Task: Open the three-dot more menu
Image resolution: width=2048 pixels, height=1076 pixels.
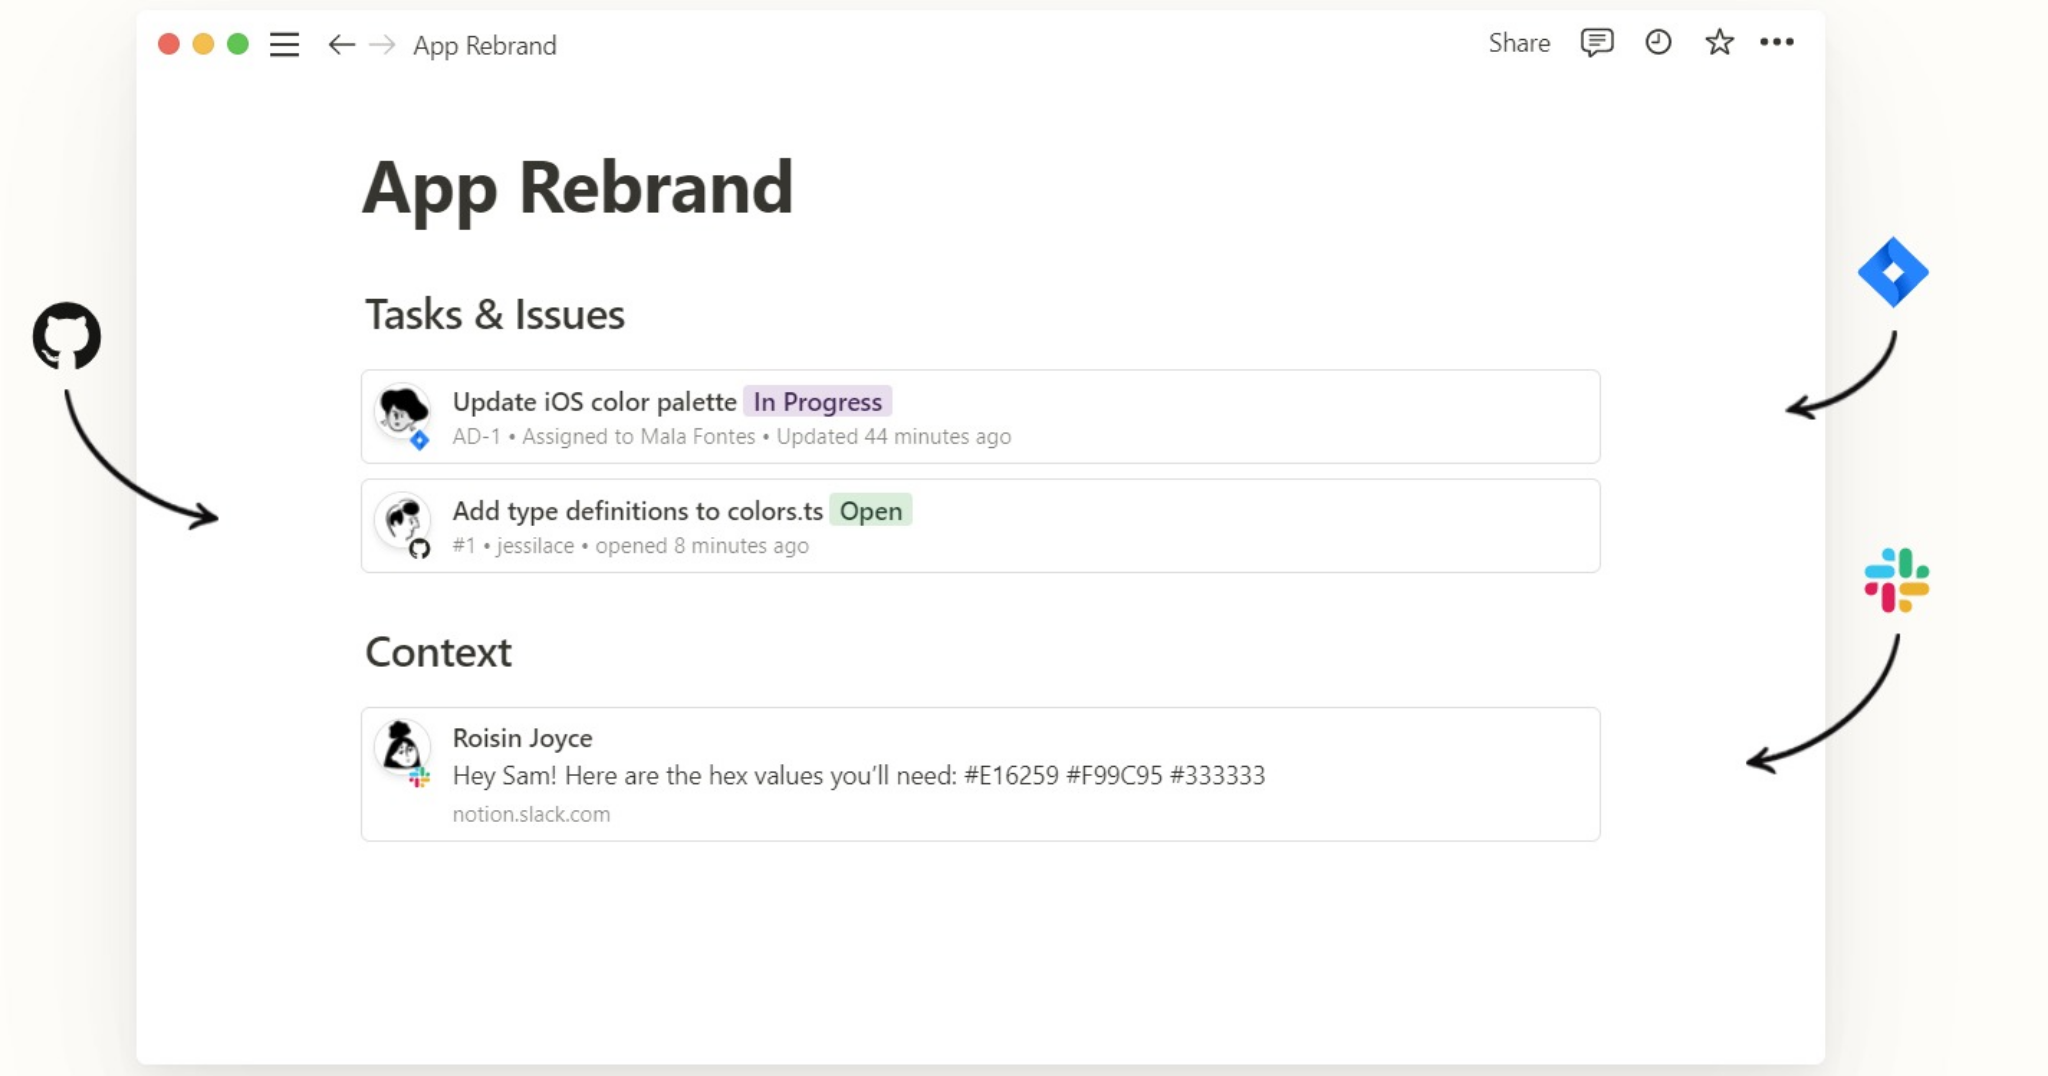Action: coord(1777,42)
